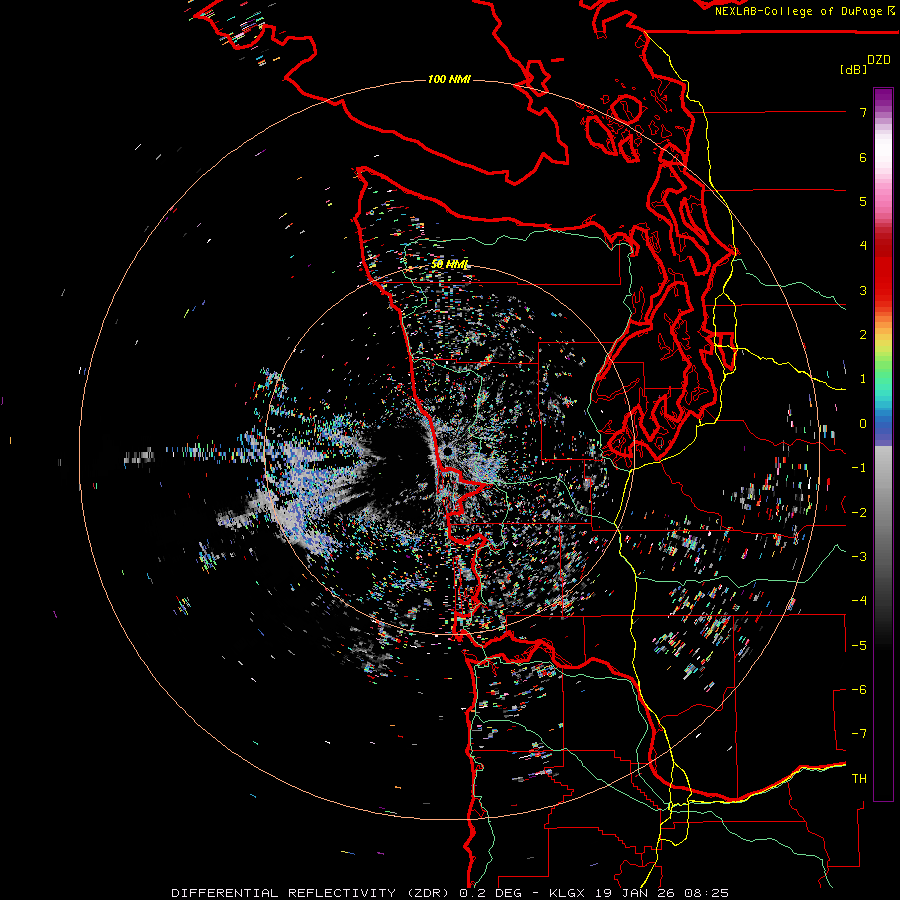Image resolution: width=900 pixels, height=900 pixels.
Task: Click the red band of the color bar
Action: [x=883, y=267]
